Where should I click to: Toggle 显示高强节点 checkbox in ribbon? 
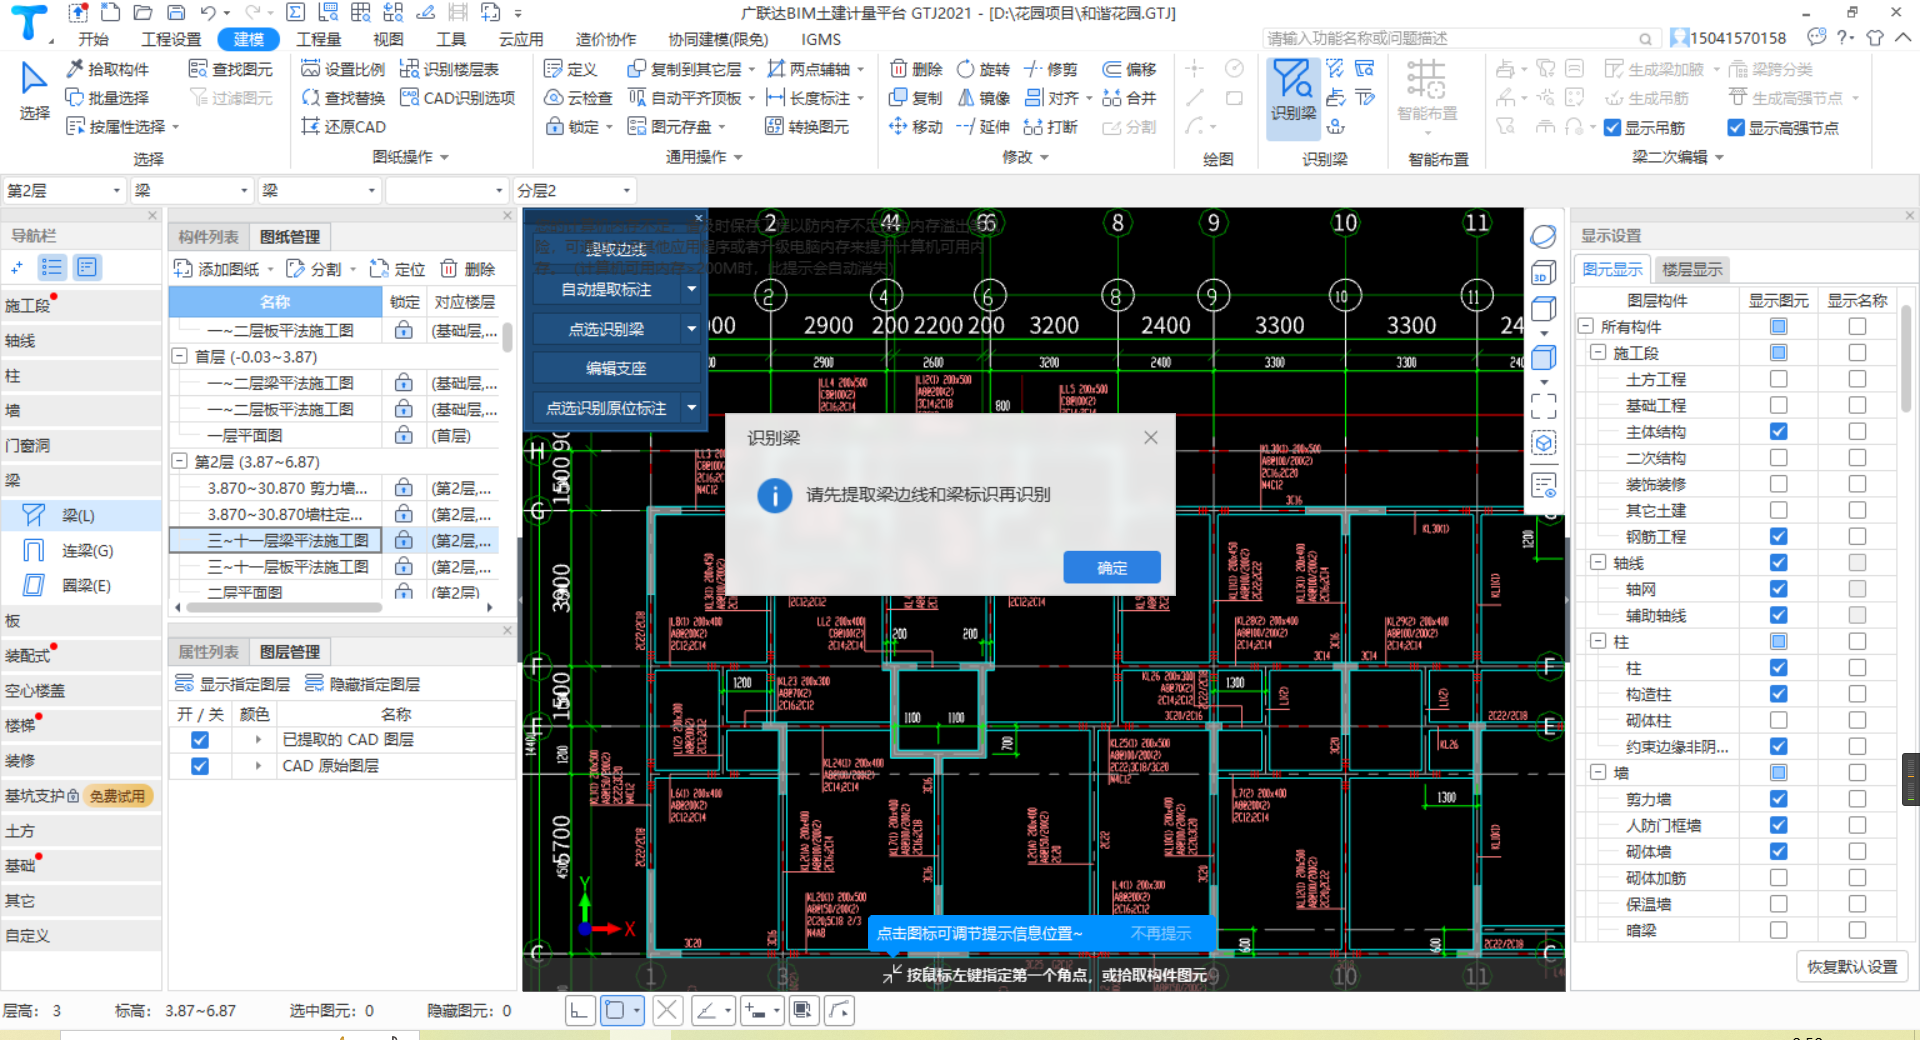1736,128
